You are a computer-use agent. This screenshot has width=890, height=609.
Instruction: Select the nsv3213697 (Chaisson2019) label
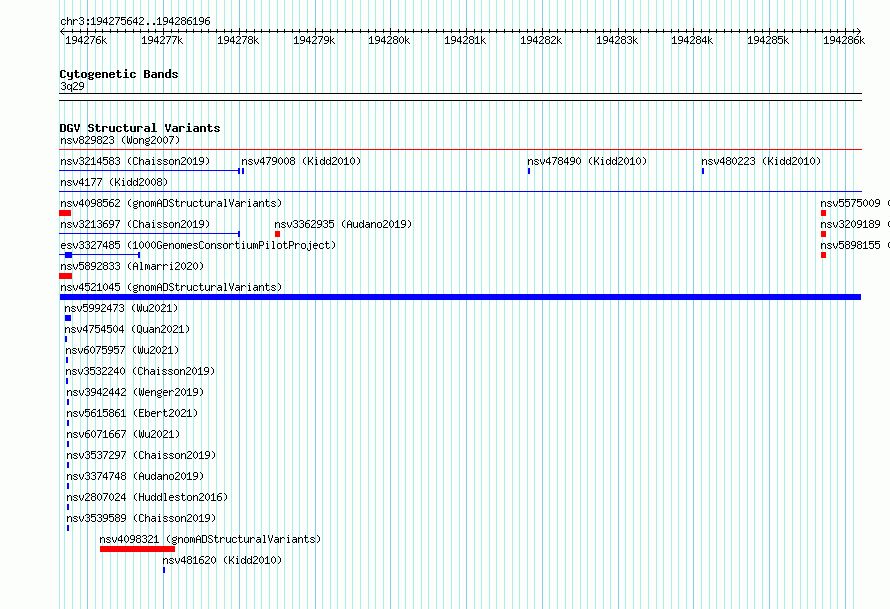point(135,224)
